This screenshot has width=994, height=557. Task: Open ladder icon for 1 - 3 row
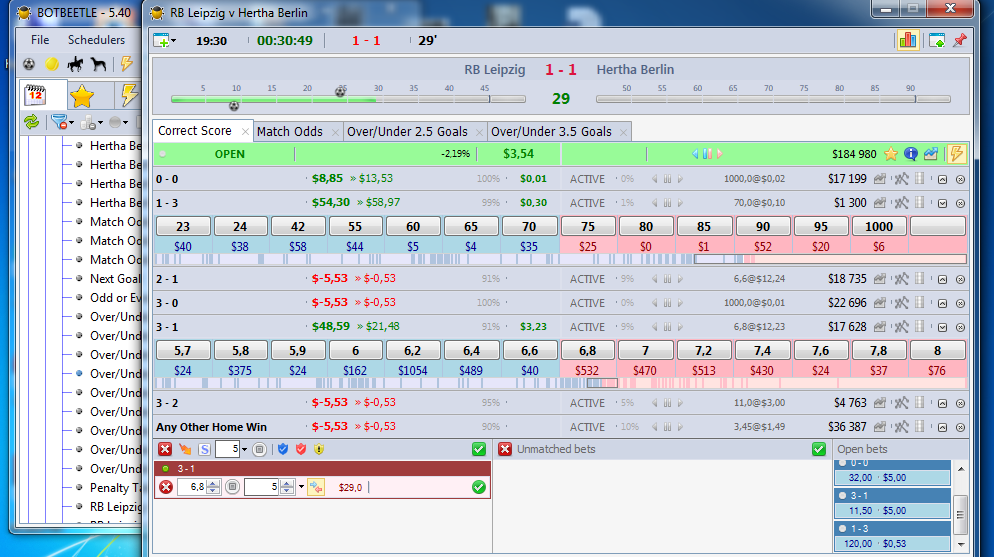(x=920, y=203)
